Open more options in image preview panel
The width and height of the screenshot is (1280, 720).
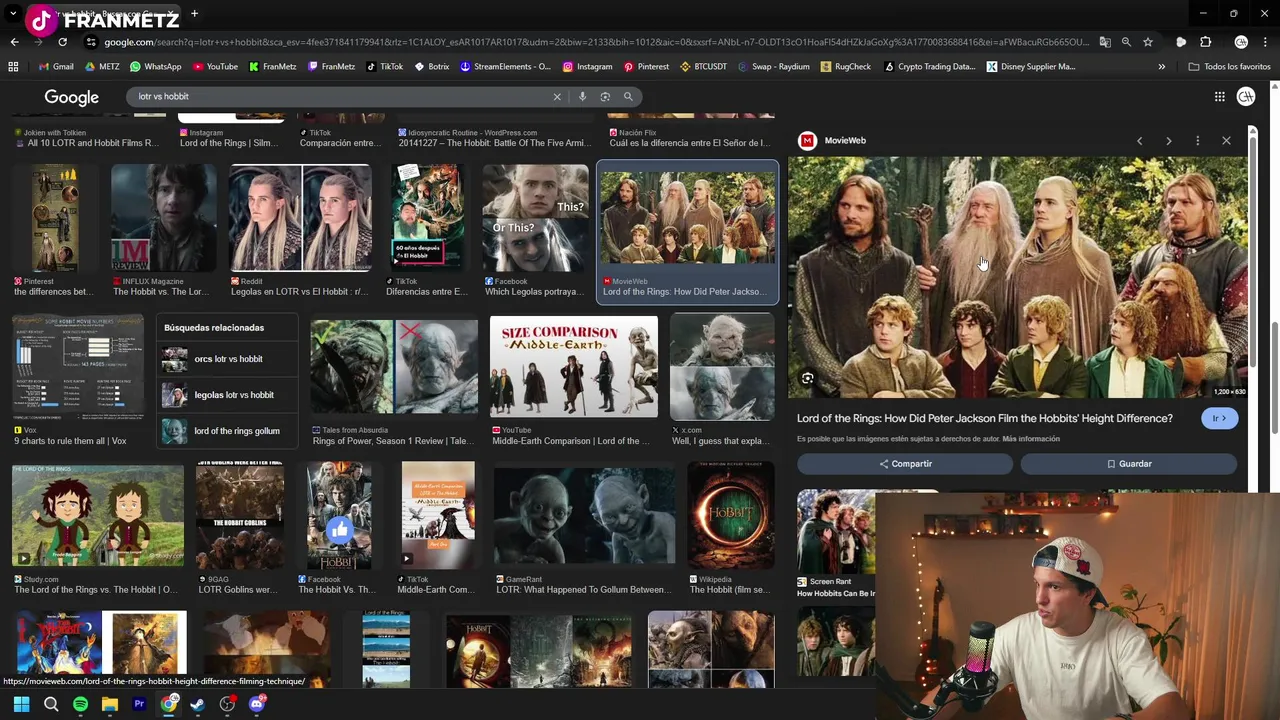(1197, 141)
